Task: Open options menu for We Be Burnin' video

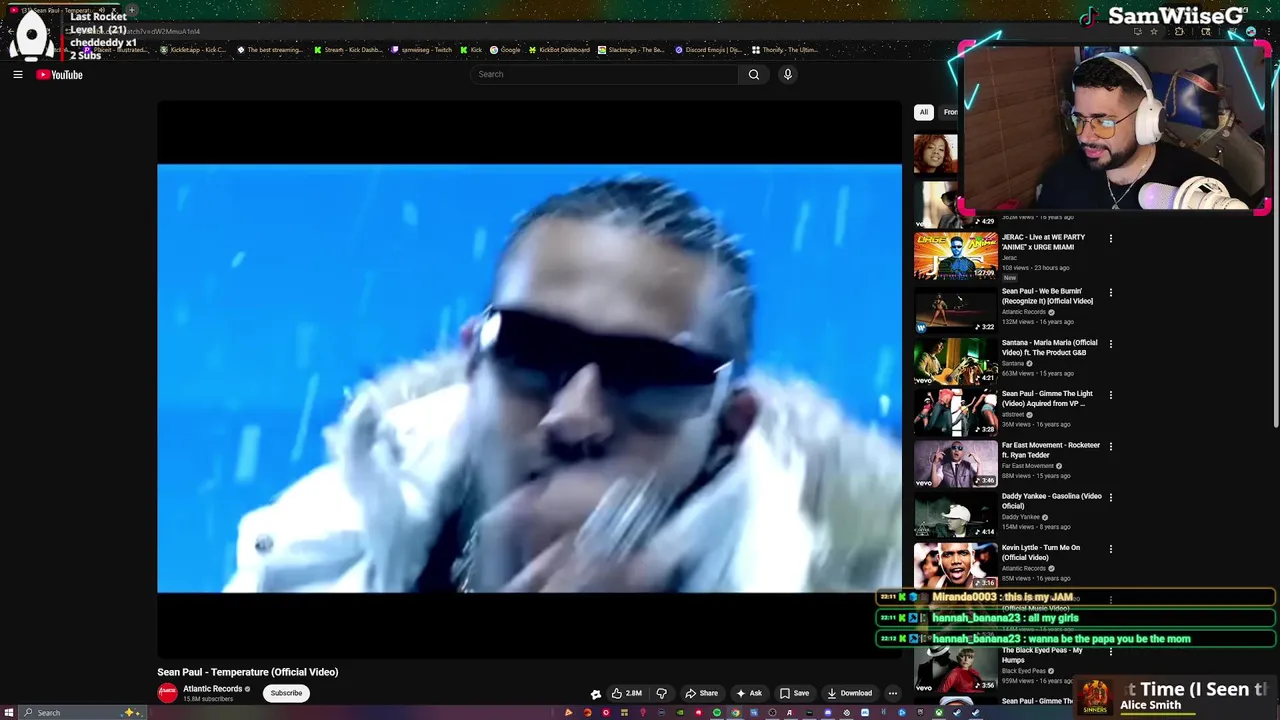Action: pyautogui.click(x=1110, y=293)
